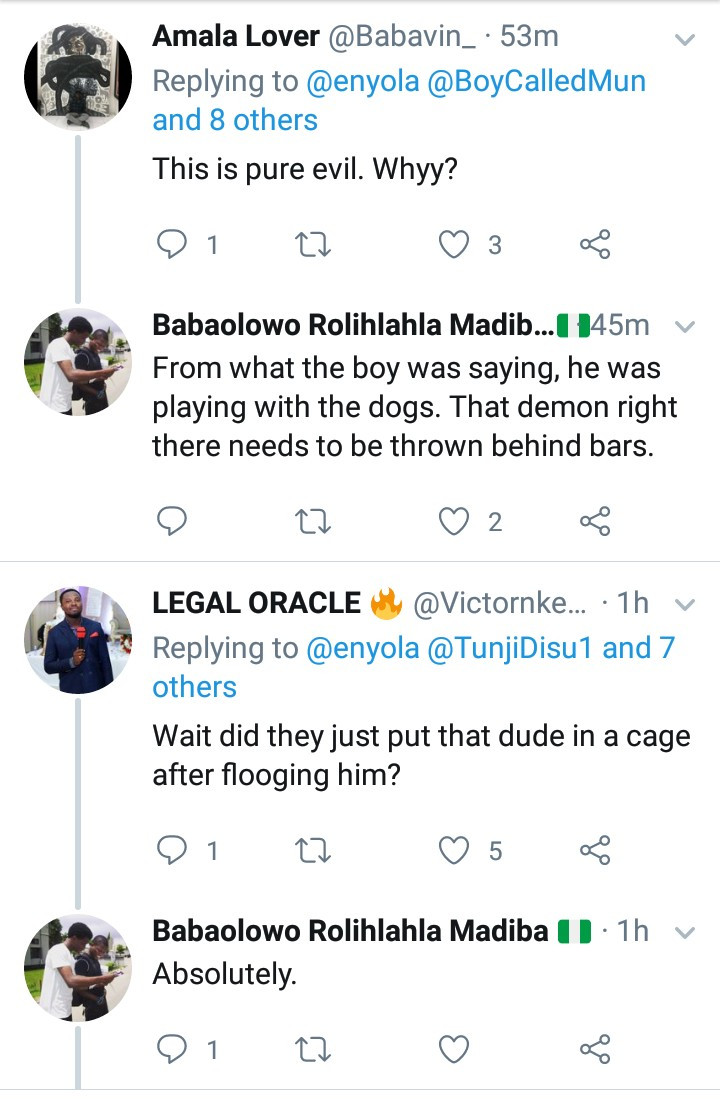This screenshot has width=720, height=1099.
Task: Like Amala Lover's tweet
Action: click(456, 244)
